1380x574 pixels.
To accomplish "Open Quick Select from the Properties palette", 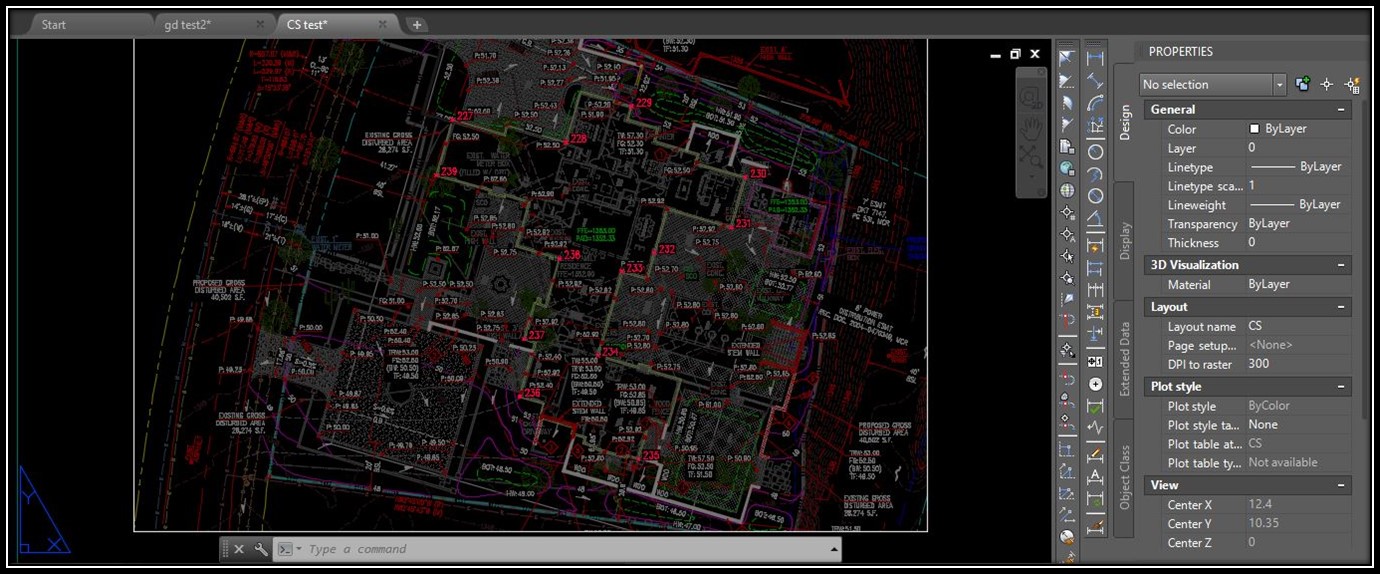I will (1352, 85).
